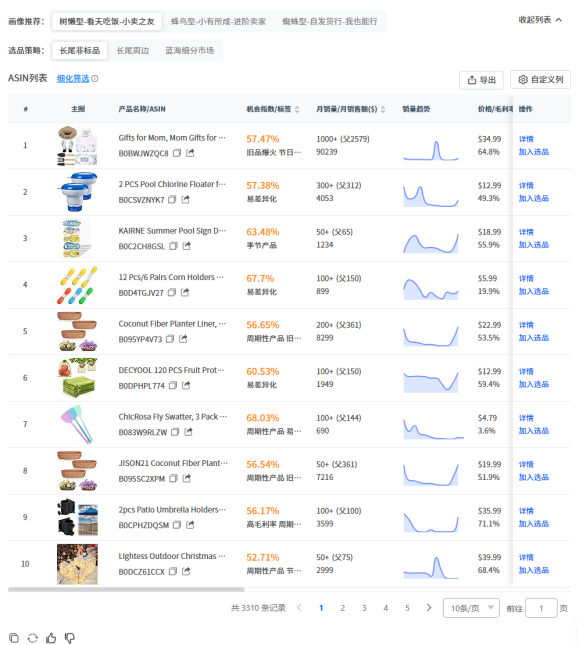Viewport: 579px width, 645px height.
Task: Select 蜂鸟型-小有所成-进阶卖家 persona tab
Action: [218, 21]
